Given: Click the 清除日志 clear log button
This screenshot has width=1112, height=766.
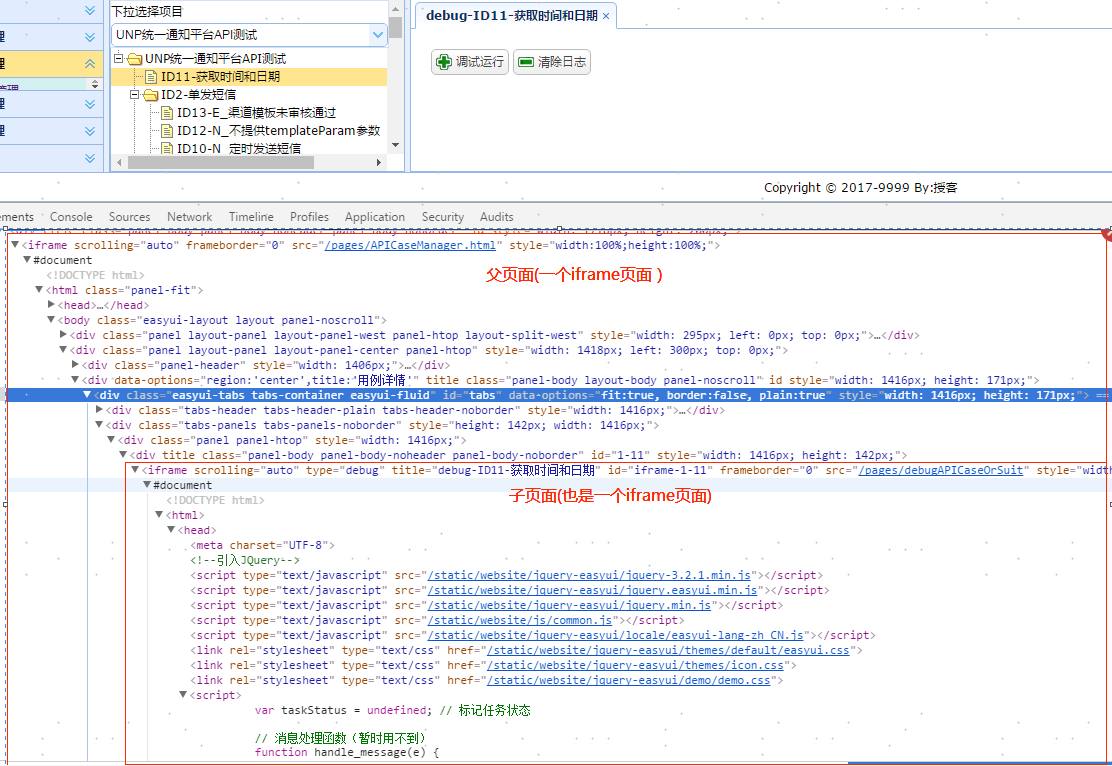Looking at the screenshot, I should (551, 62).
